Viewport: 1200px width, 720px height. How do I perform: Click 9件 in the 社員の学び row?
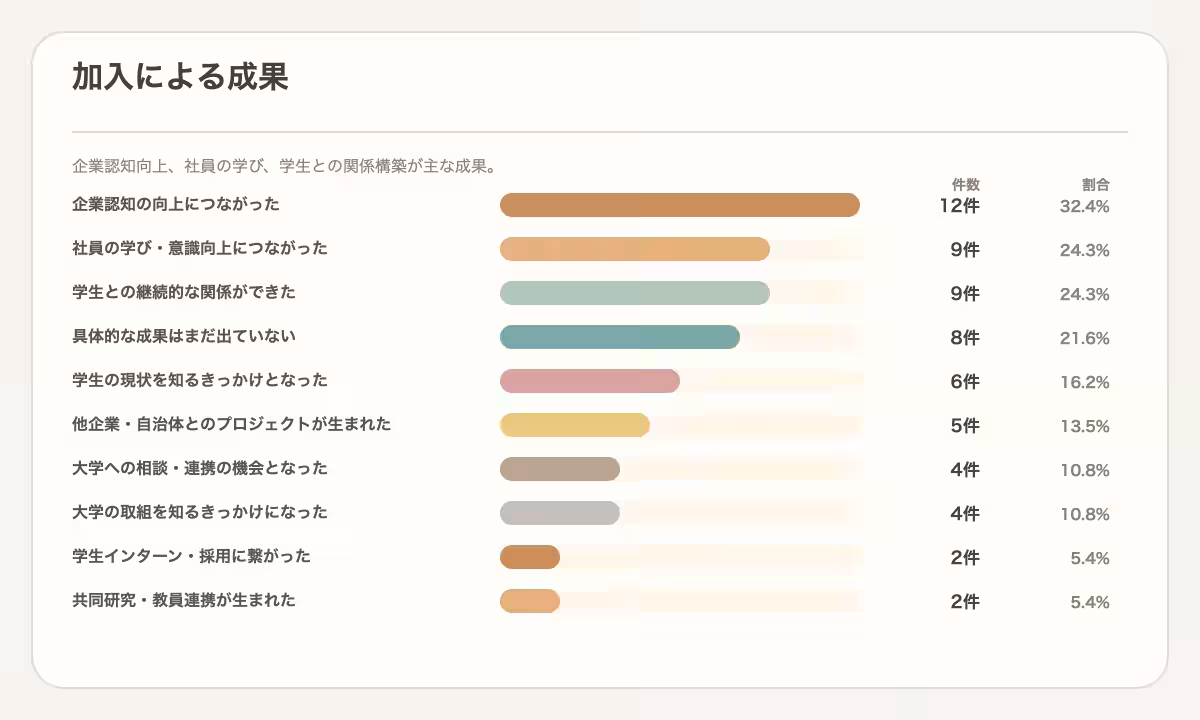[965, 250]
